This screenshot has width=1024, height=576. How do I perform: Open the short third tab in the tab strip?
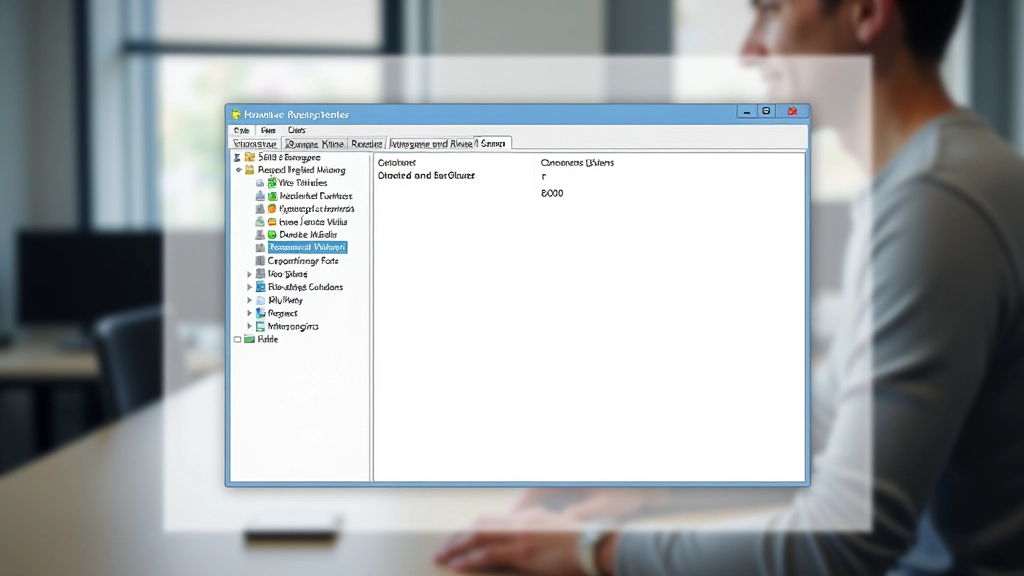[x=366, y=144]
